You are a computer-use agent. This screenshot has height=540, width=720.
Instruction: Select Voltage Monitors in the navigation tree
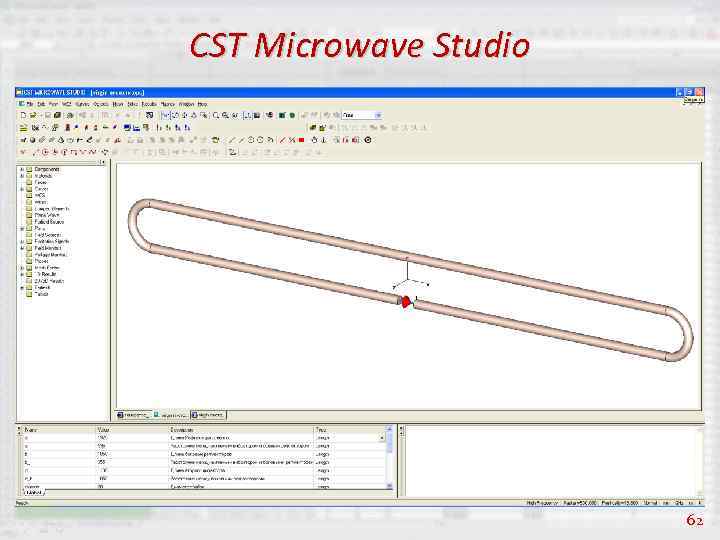pos(51,254)
